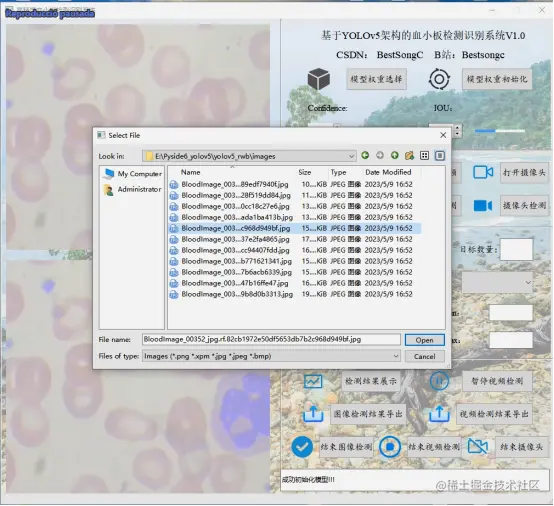Close the Select File dialog
Image resolution: width=554 pixels, height=506 pixels.
443,135
